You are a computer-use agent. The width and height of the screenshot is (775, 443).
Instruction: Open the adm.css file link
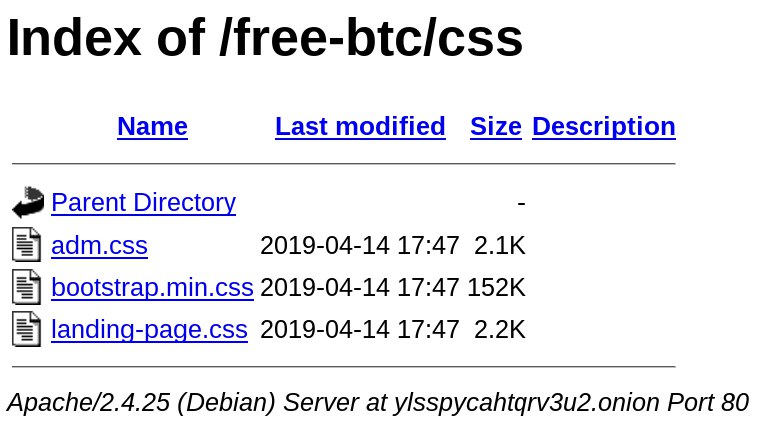[99, 245]
